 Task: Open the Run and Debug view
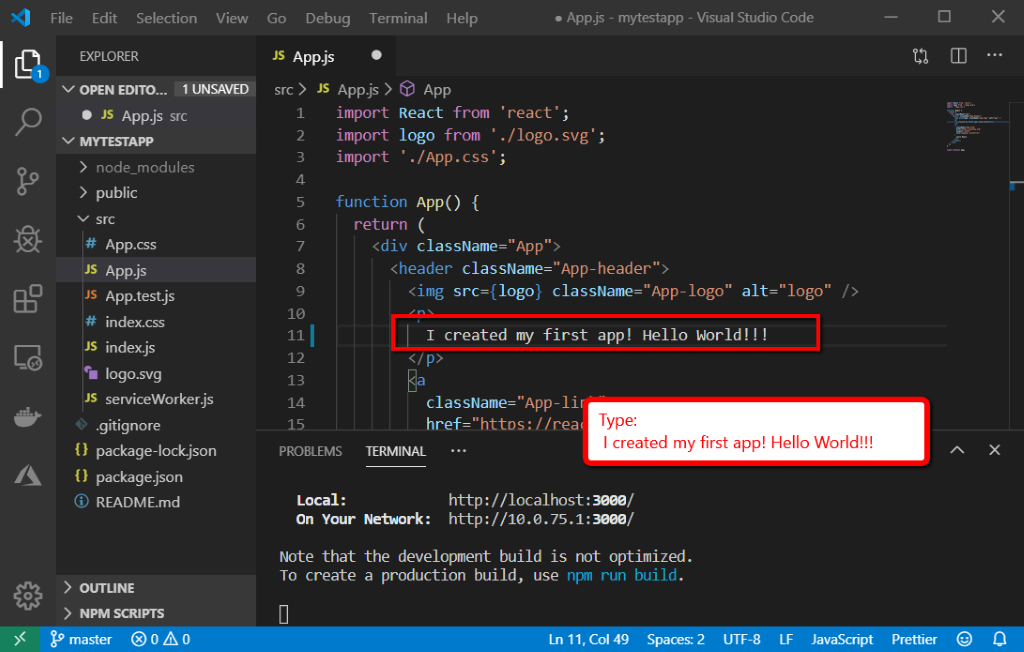[x=27, y=239]
